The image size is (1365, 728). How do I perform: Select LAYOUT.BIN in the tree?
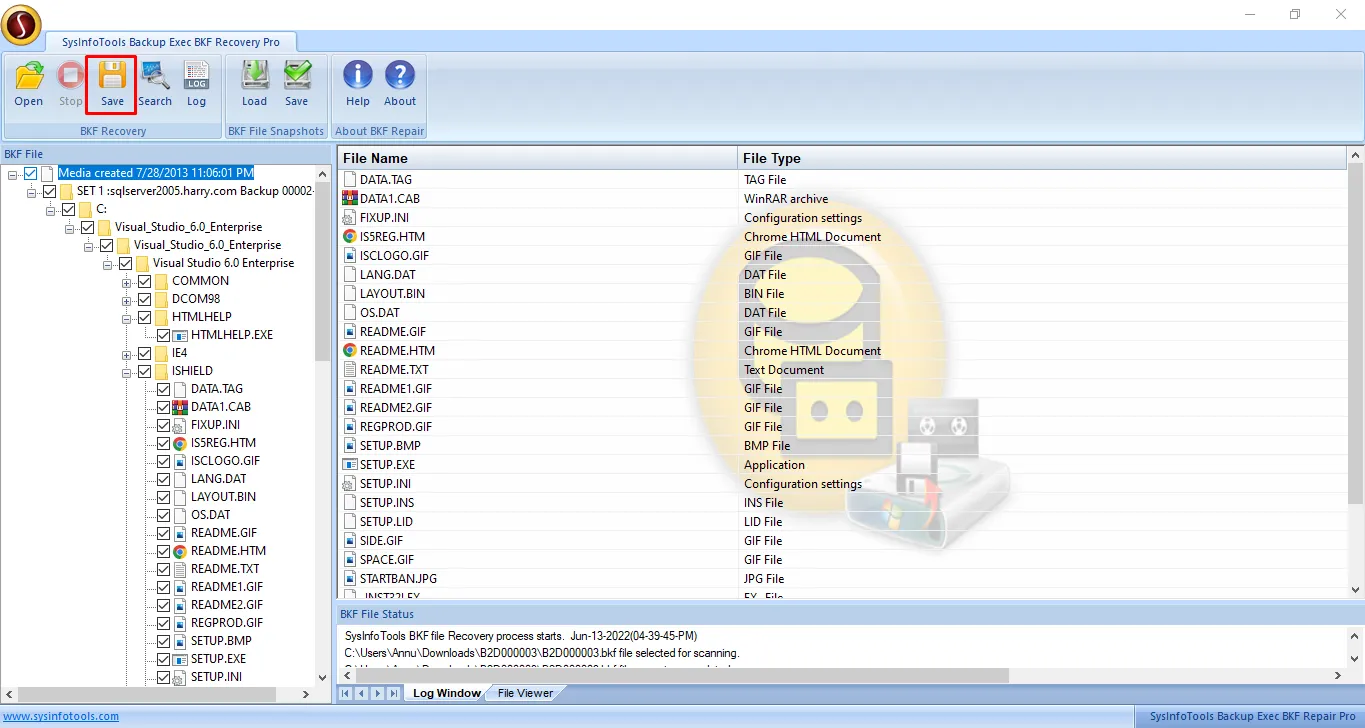(x=223, y=497)
